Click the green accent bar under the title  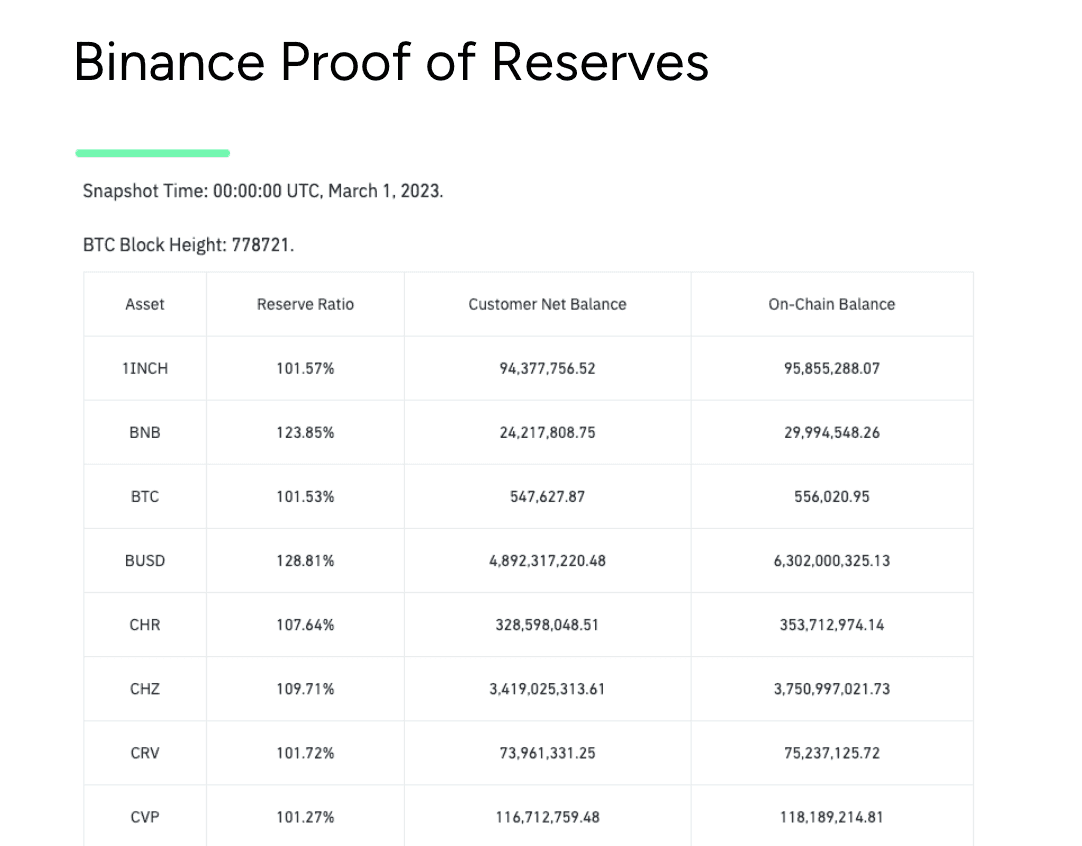pos(152,153)
